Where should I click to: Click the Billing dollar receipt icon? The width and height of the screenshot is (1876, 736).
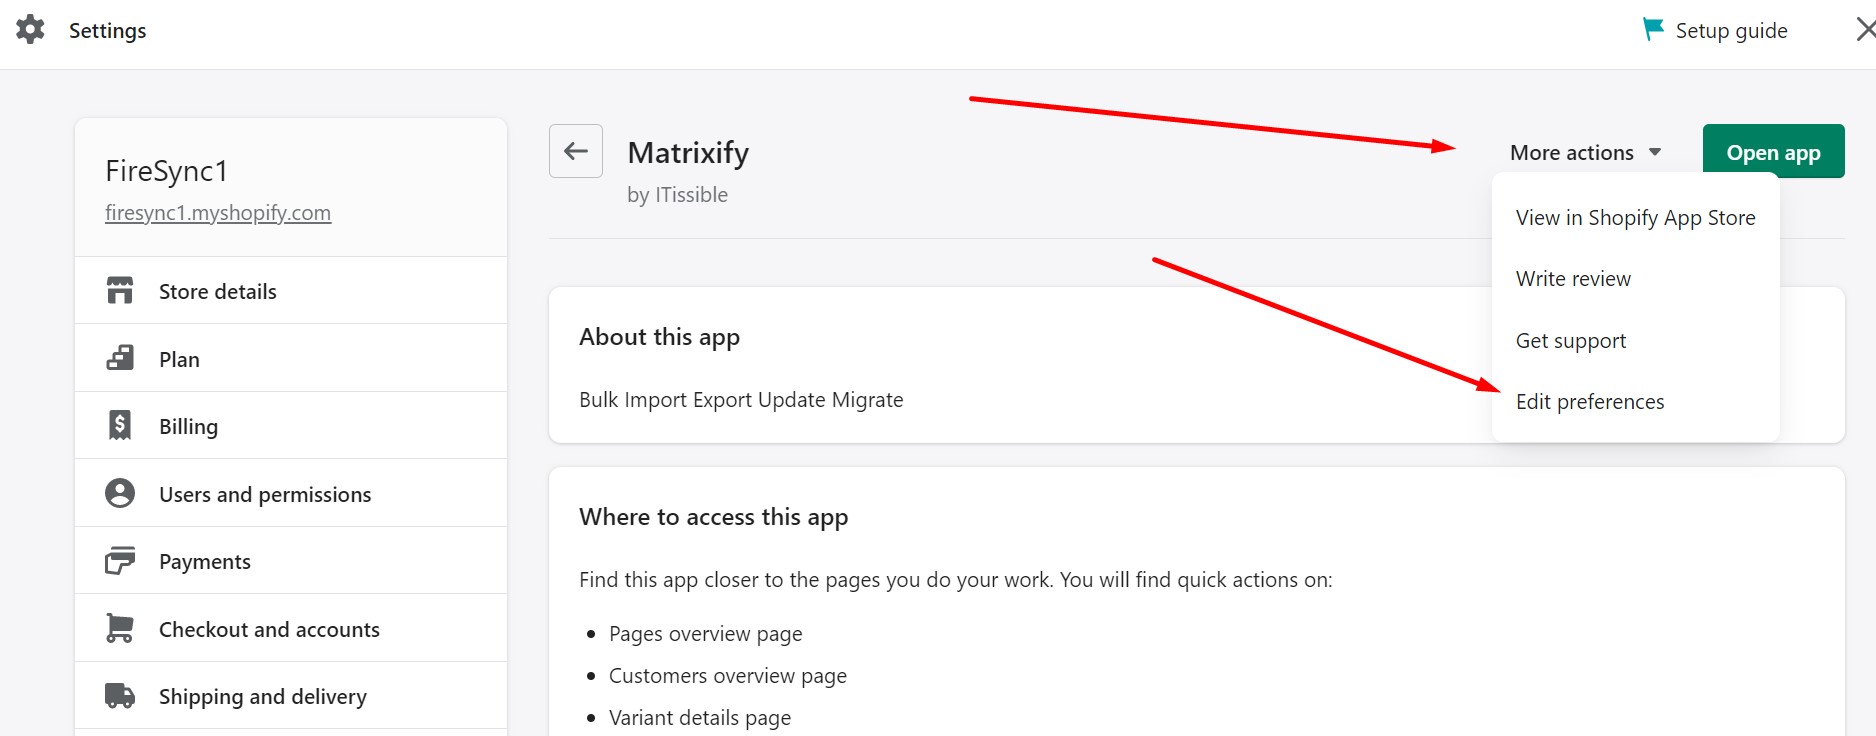(x=120, y=425)
